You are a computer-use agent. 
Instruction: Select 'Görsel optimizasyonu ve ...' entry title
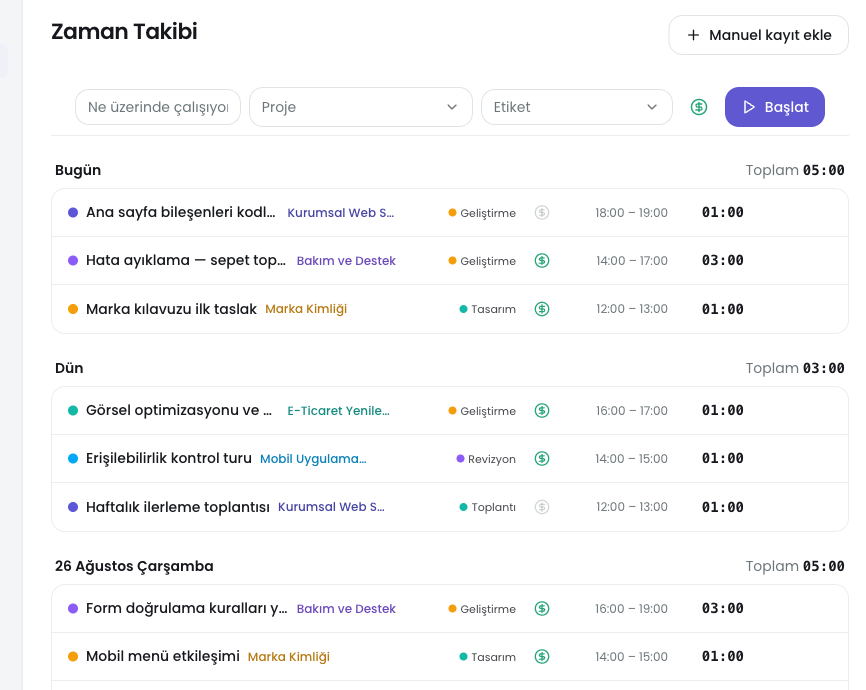click(x=179, y=410)
